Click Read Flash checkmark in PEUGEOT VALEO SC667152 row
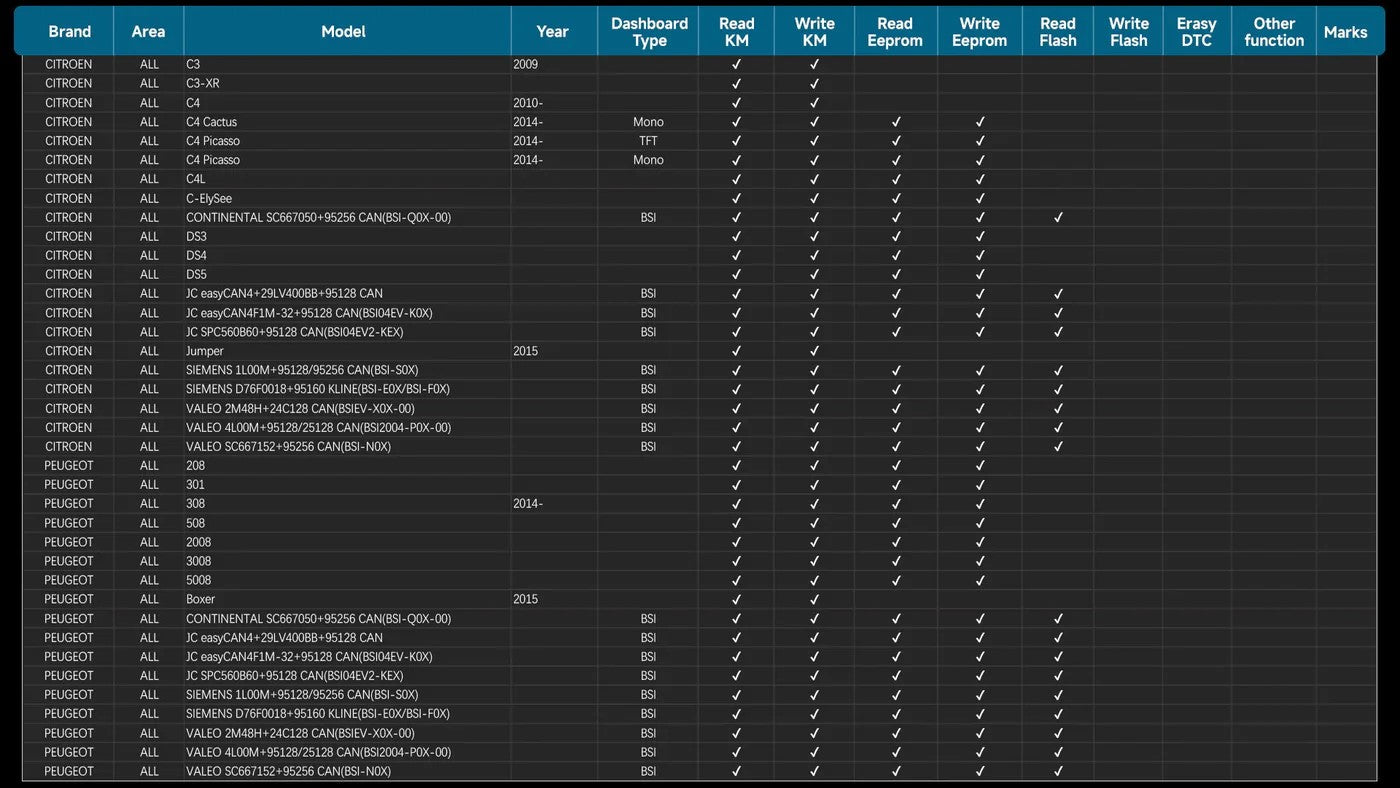The image size is (1400, 788). pyautogui.click(x=1058, y=772)
